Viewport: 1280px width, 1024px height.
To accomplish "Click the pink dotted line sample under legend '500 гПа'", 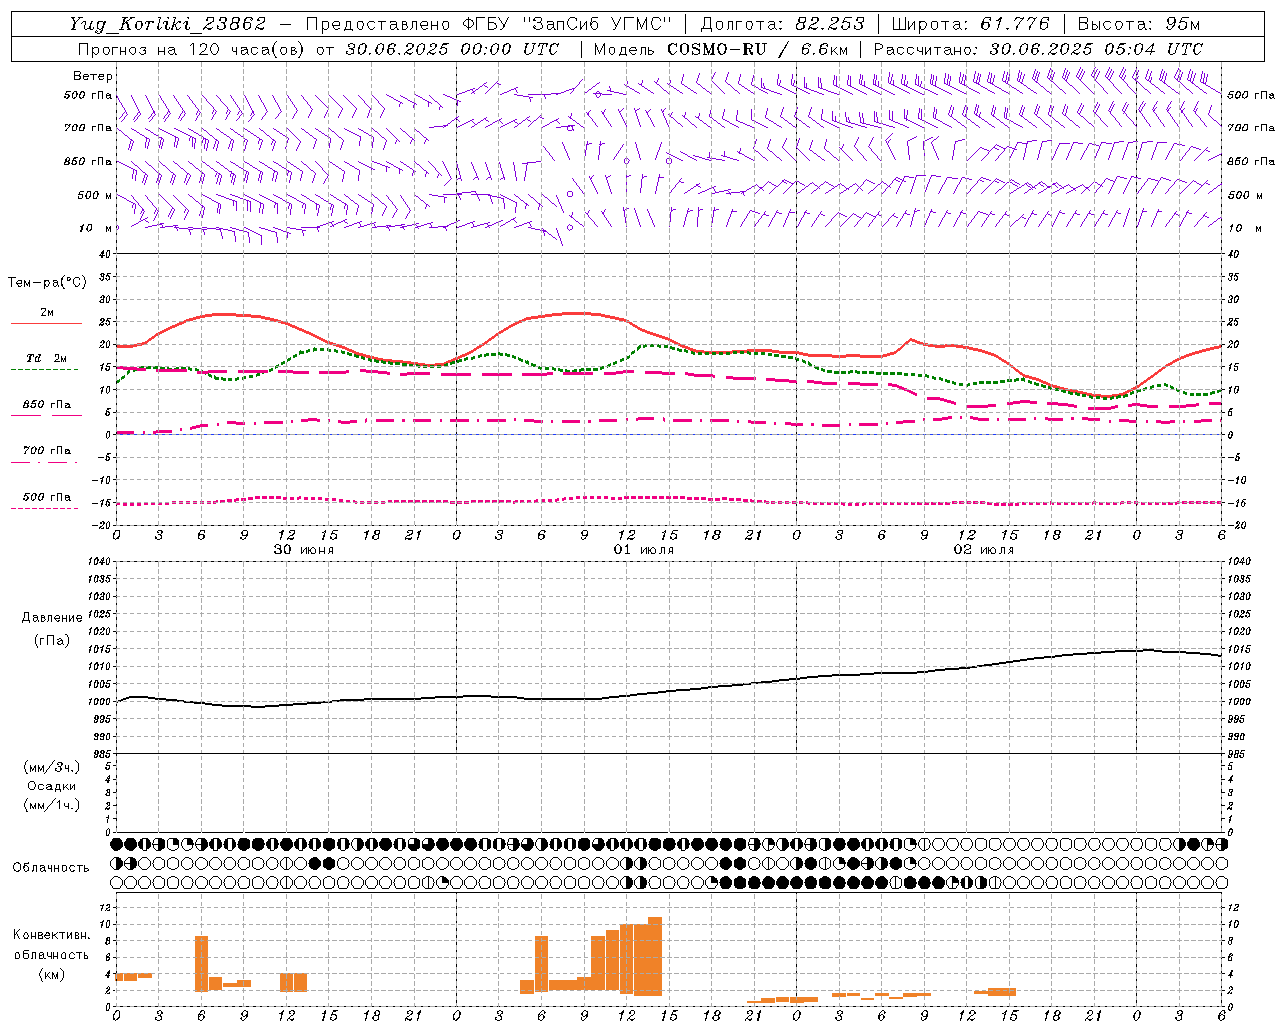I will click(x=45, y=509).
